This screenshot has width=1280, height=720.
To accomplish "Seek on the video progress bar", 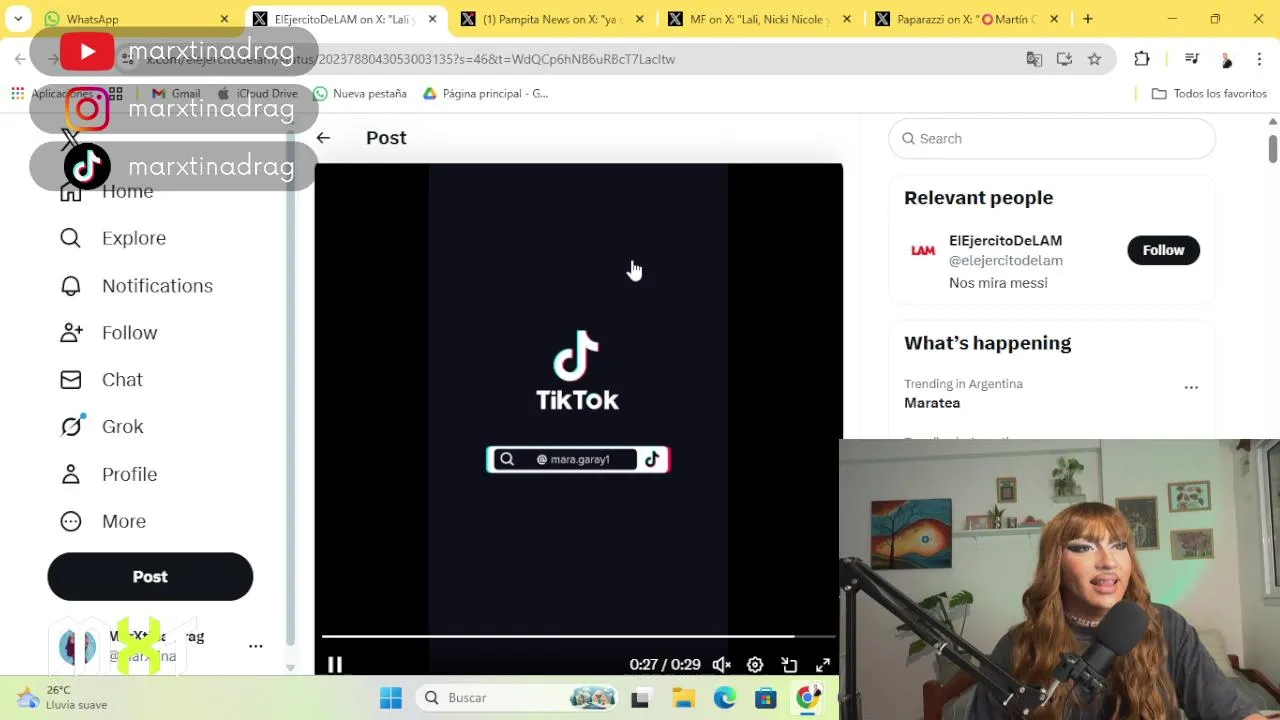I will click(578, 636).
